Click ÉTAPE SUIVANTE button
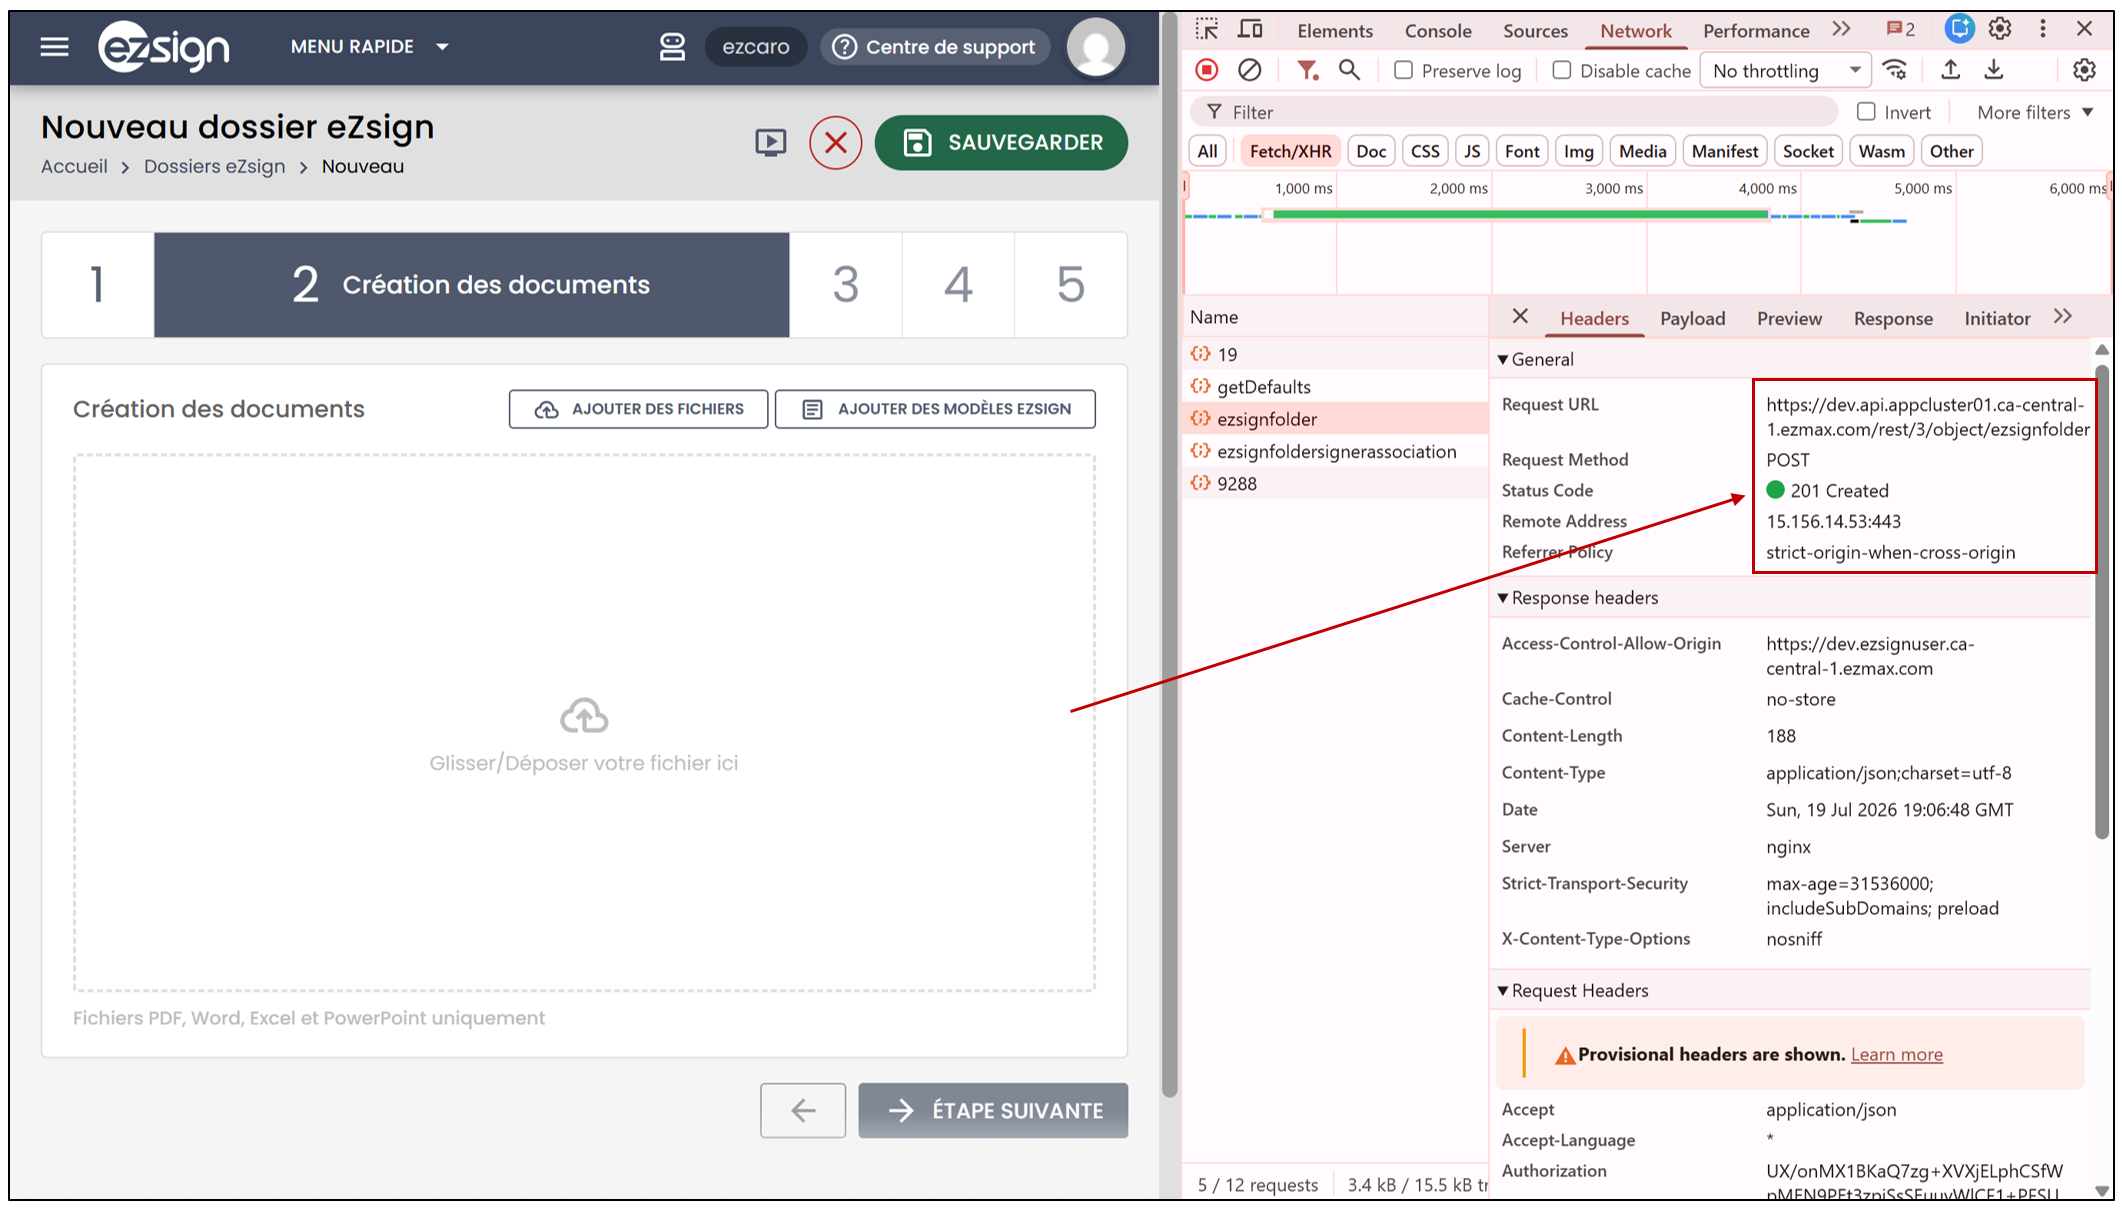The width and height of the screenshot is (2122, 1208). pyautogui.click(x=993, y=1110)
